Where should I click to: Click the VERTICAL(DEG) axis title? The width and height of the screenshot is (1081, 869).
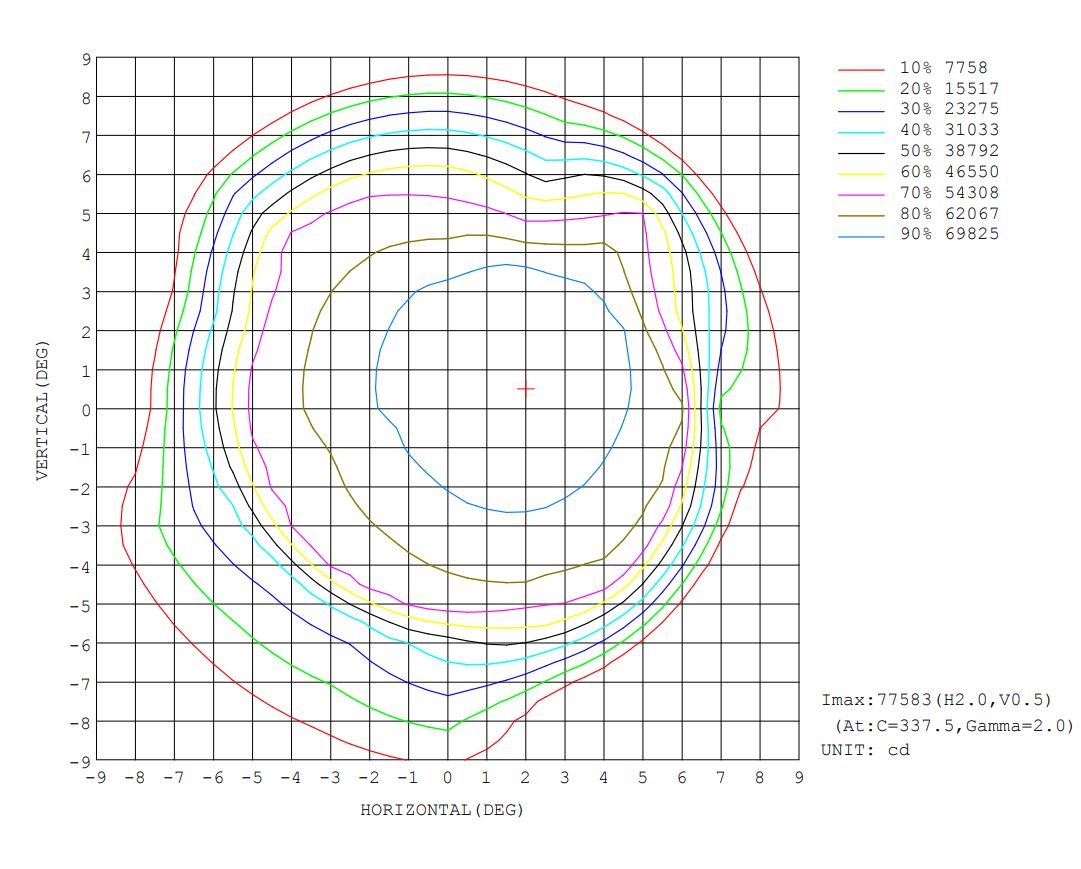point(42,410)
